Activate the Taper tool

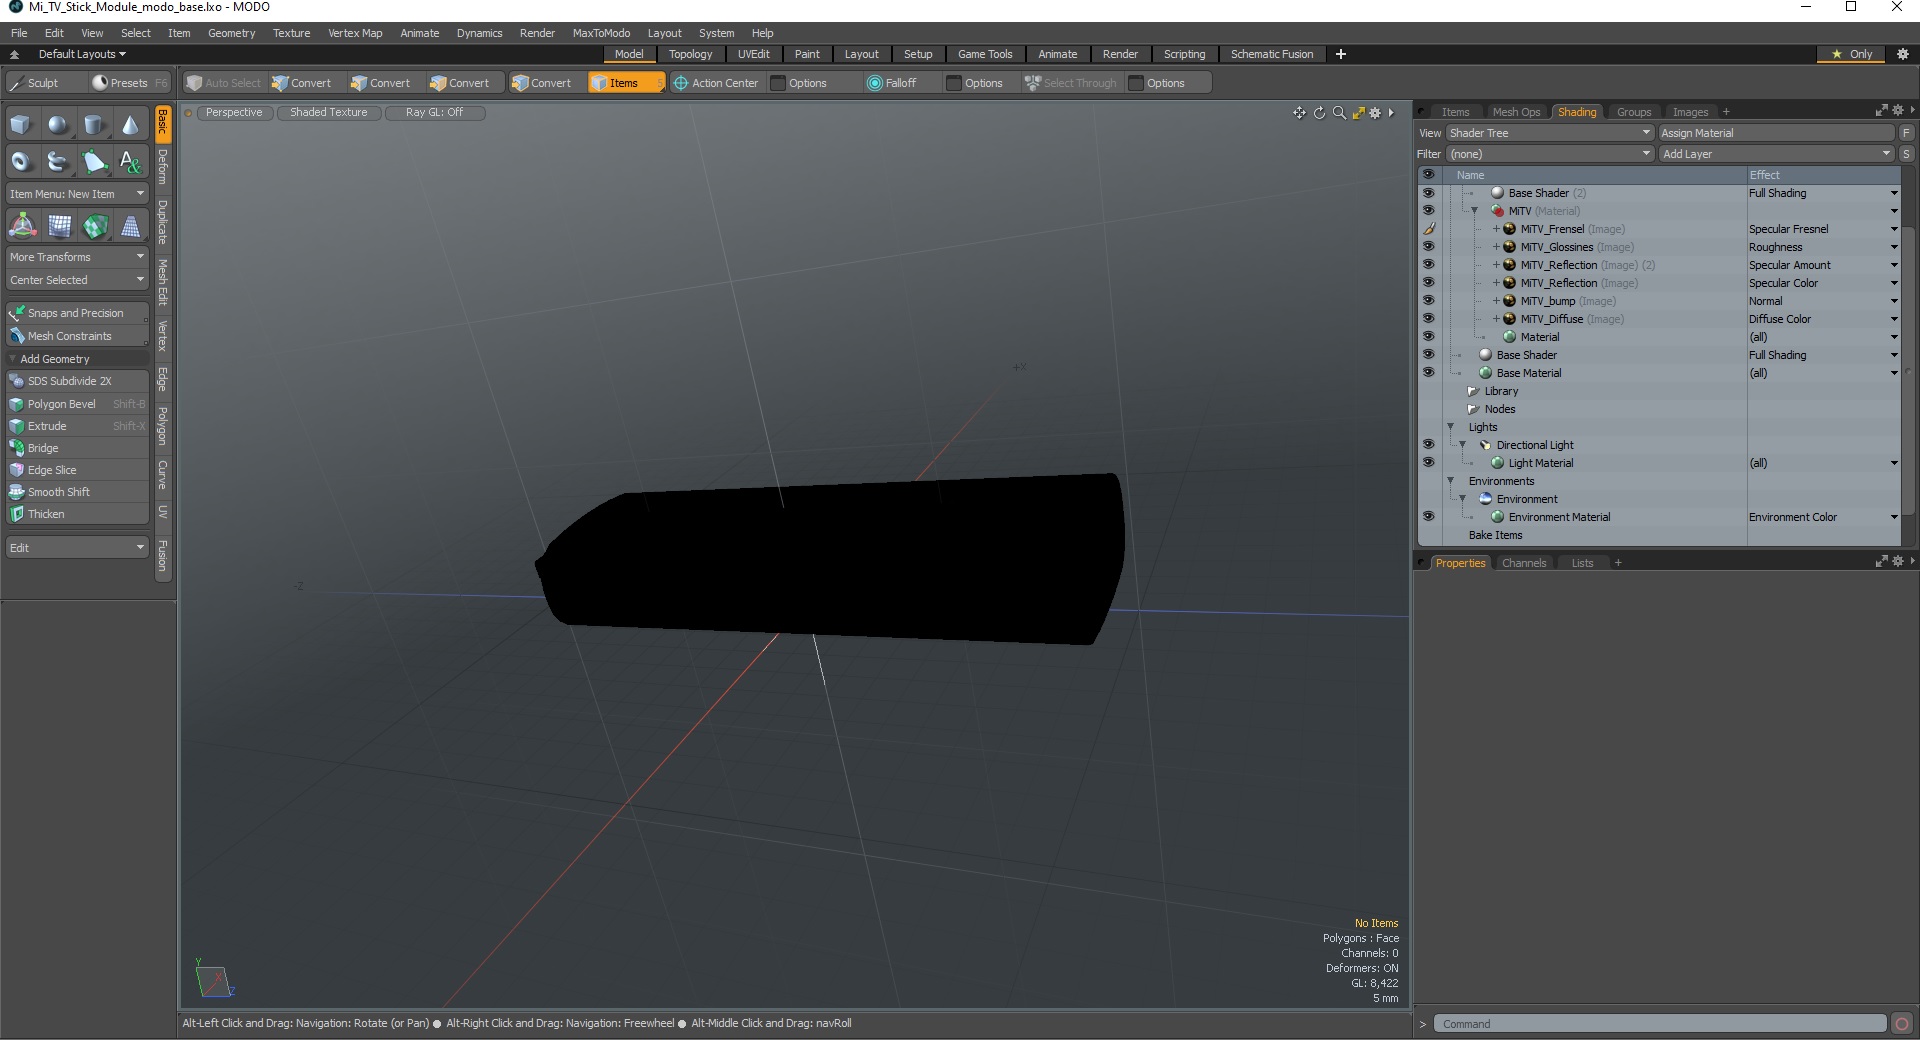pyautogui.click(x=130, y=226)
